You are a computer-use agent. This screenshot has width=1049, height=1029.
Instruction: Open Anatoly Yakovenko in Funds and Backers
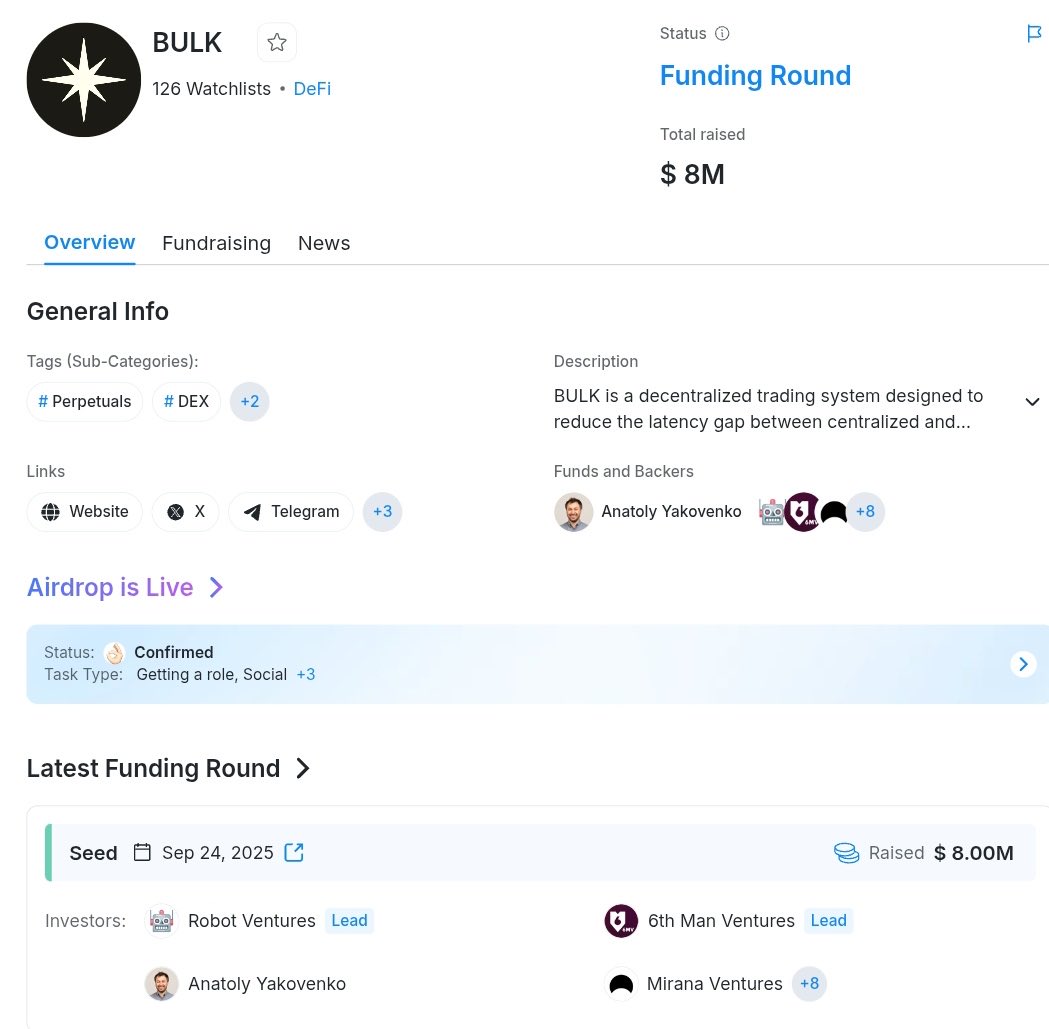(671, 512)
